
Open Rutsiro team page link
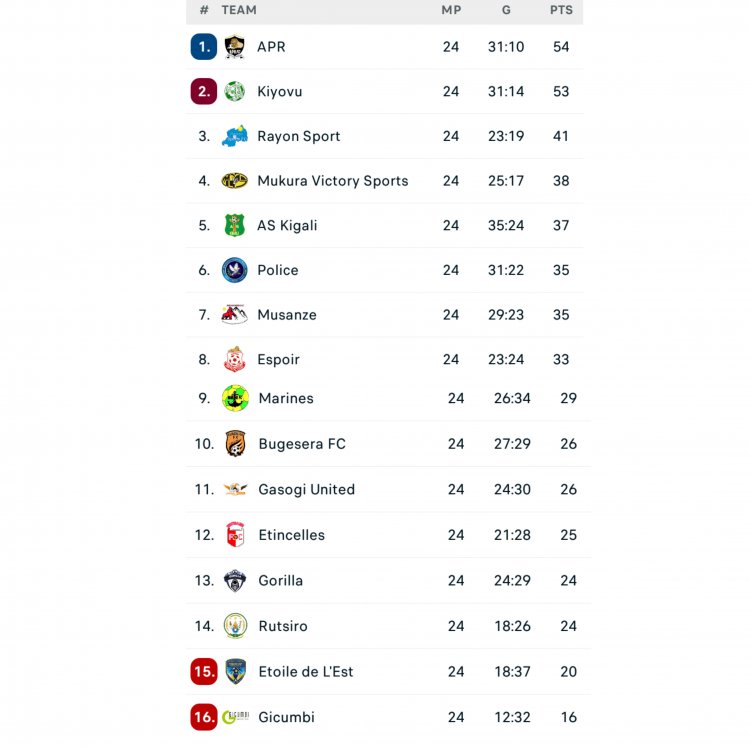click(283, 626)
